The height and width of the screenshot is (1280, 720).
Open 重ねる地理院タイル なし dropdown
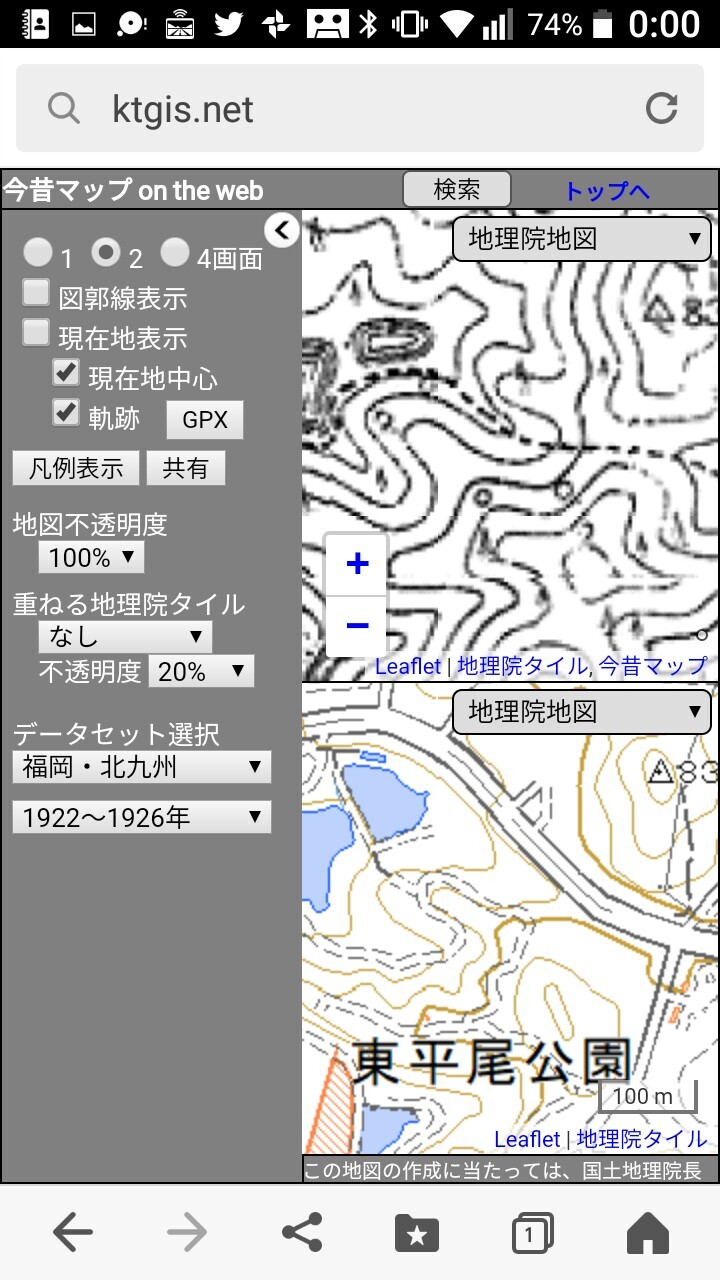click(x=125, y=637)
